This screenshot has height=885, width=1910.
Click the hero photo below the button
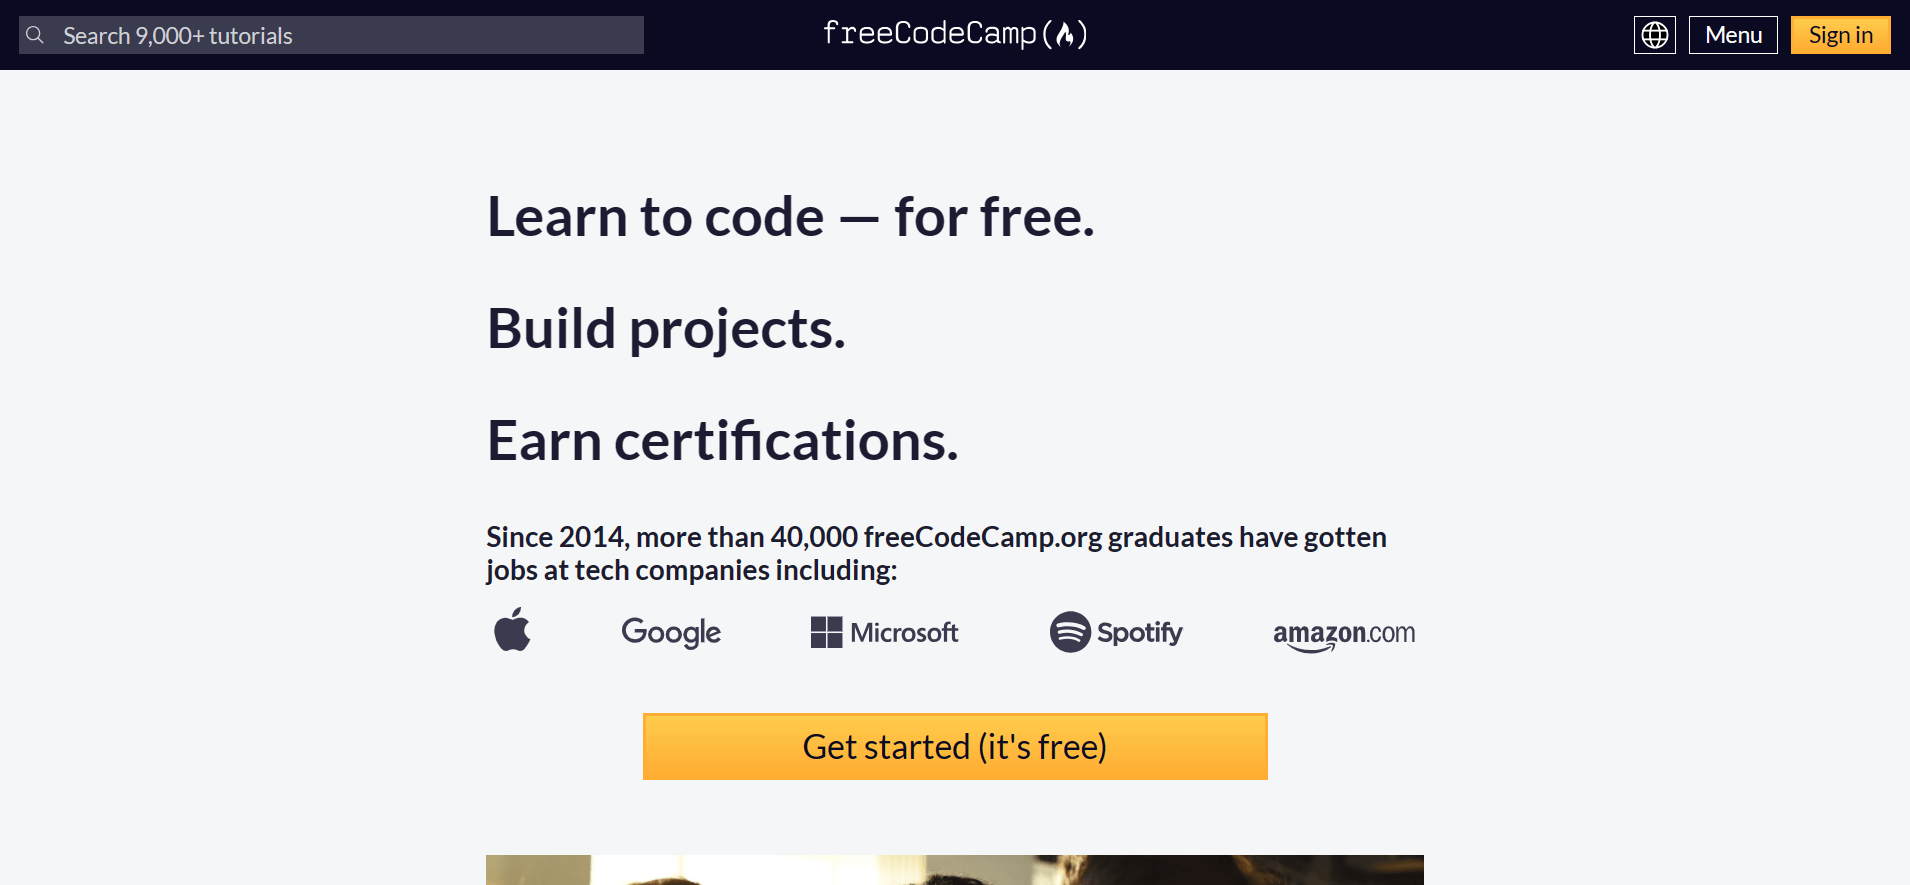click(954, 869)
